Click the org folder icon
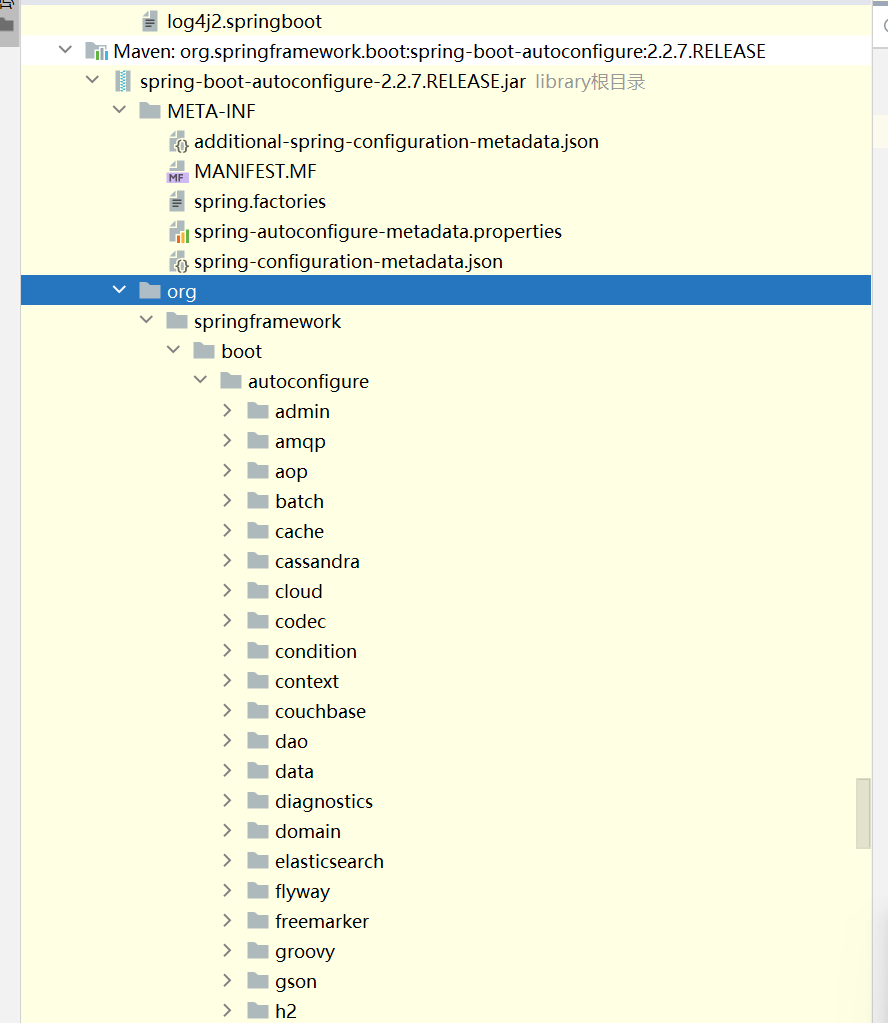 coord(150,290)
